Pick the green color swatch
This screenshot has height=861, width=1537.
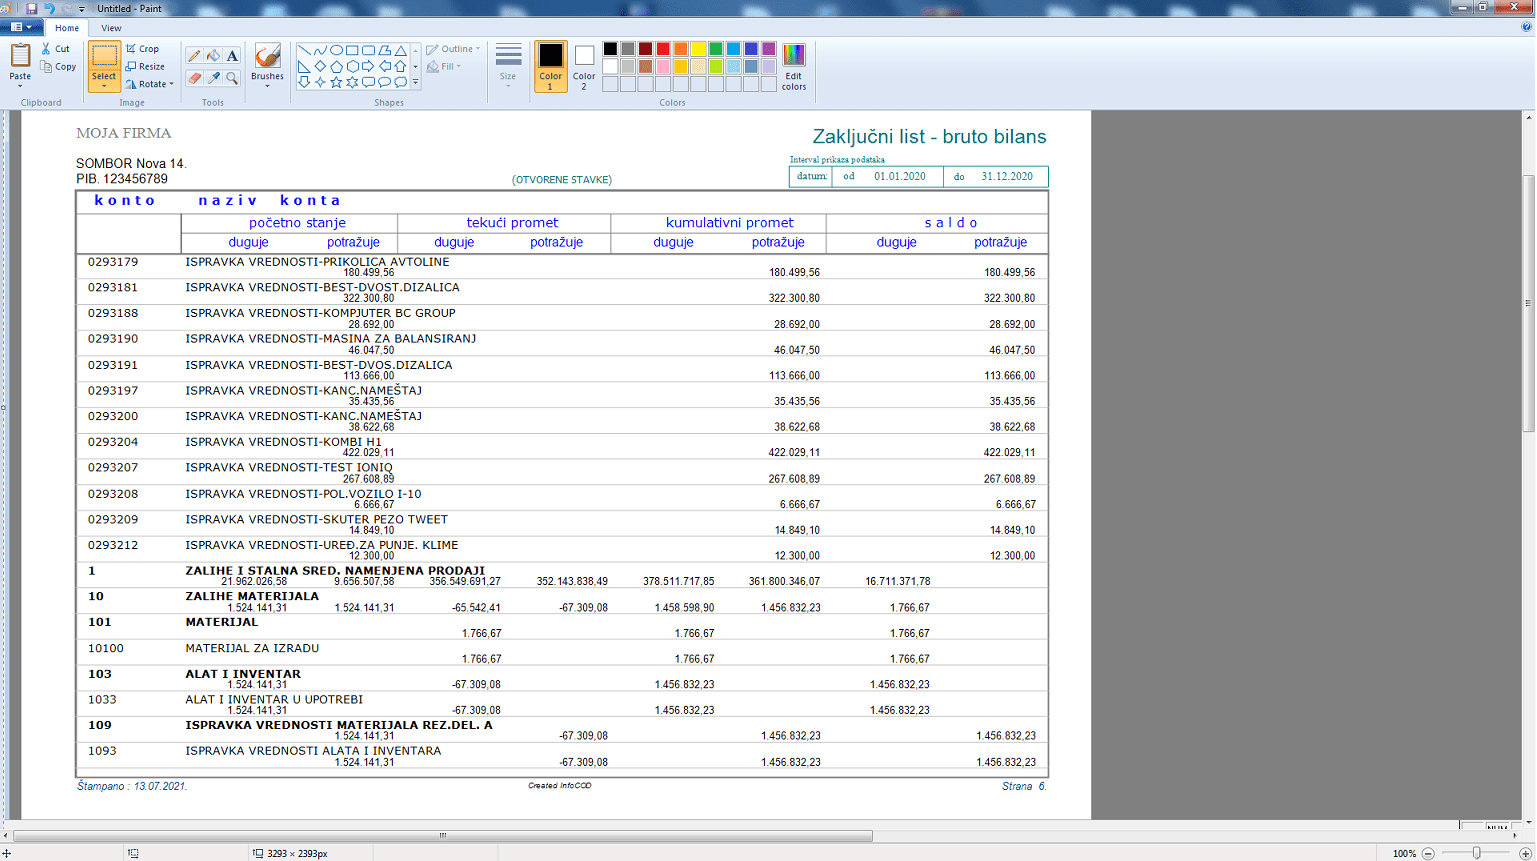716,49
